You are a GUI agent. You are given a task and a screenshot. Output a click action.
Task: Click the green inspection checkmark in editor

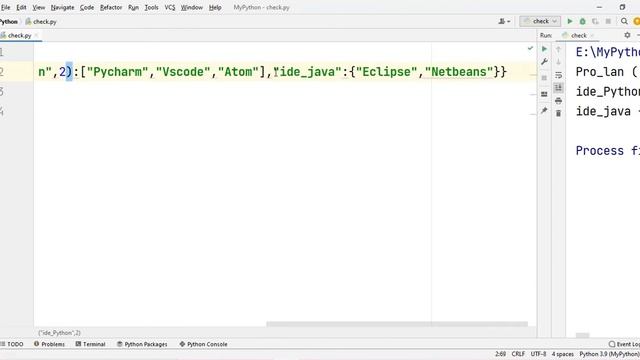pos(530,48)
